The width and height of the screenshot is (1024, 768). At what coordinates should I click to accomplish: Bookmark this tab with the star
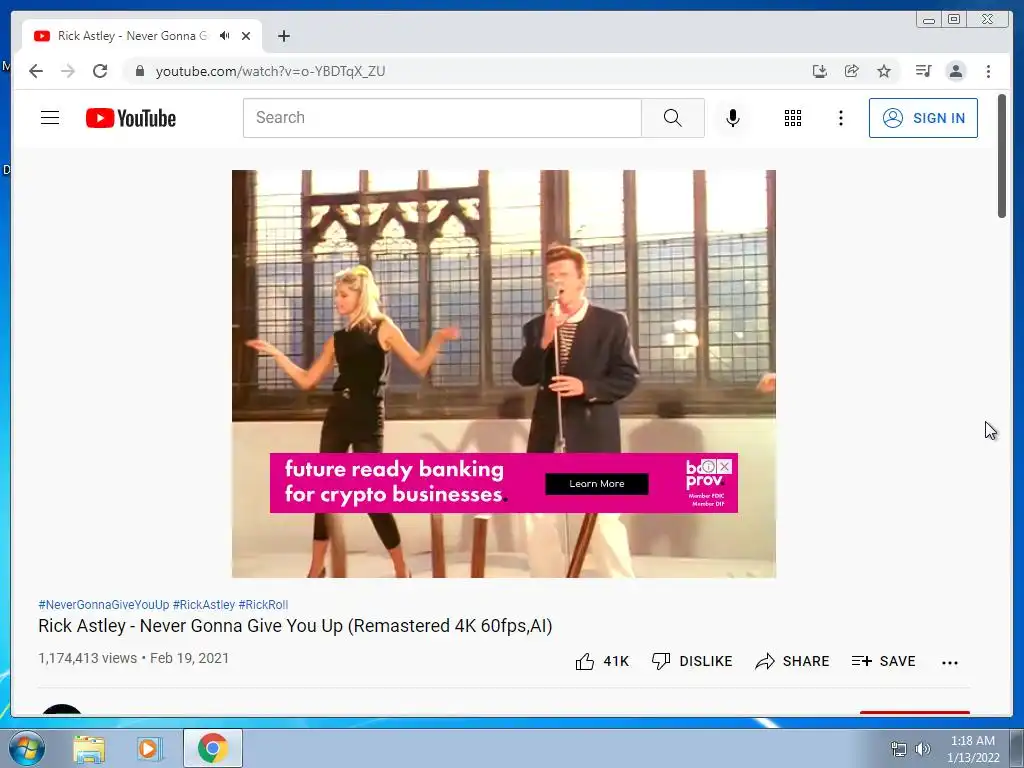884,71
